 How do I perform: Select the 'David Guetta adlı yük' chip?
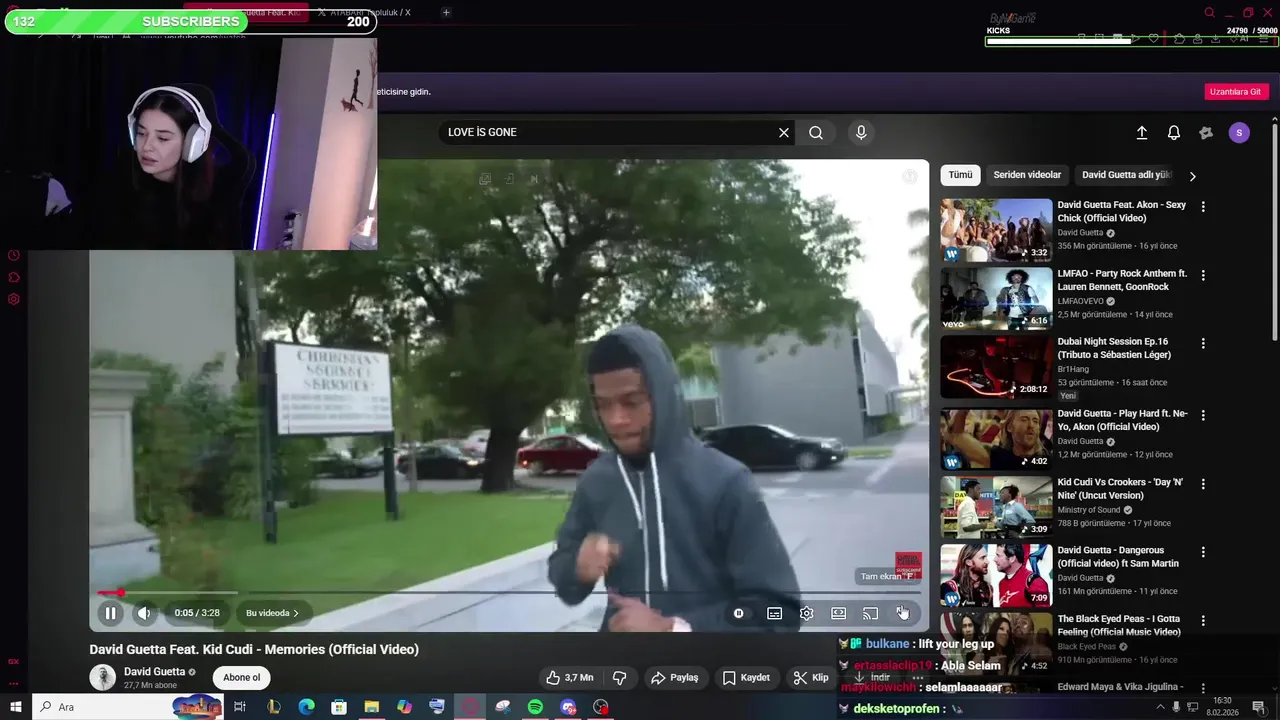point(1127,175)
